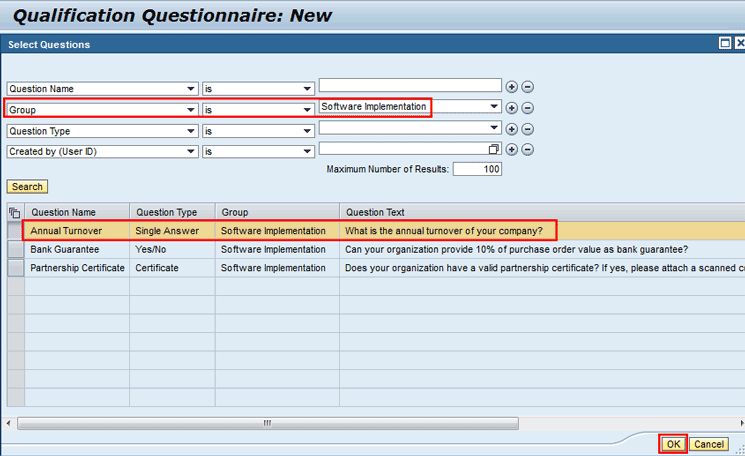Remove the Question Name search criterion
This screenshot has width=745, height=456.
528,87
